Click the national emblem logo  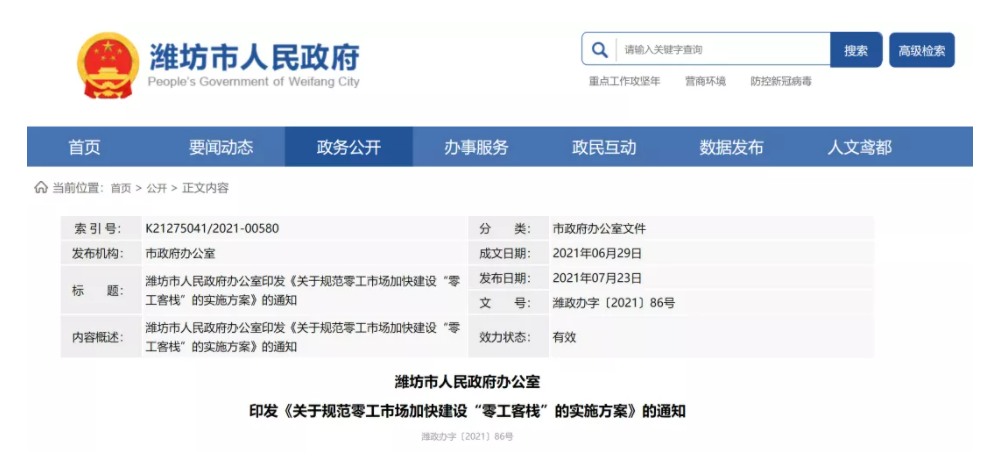click(108, 65)
